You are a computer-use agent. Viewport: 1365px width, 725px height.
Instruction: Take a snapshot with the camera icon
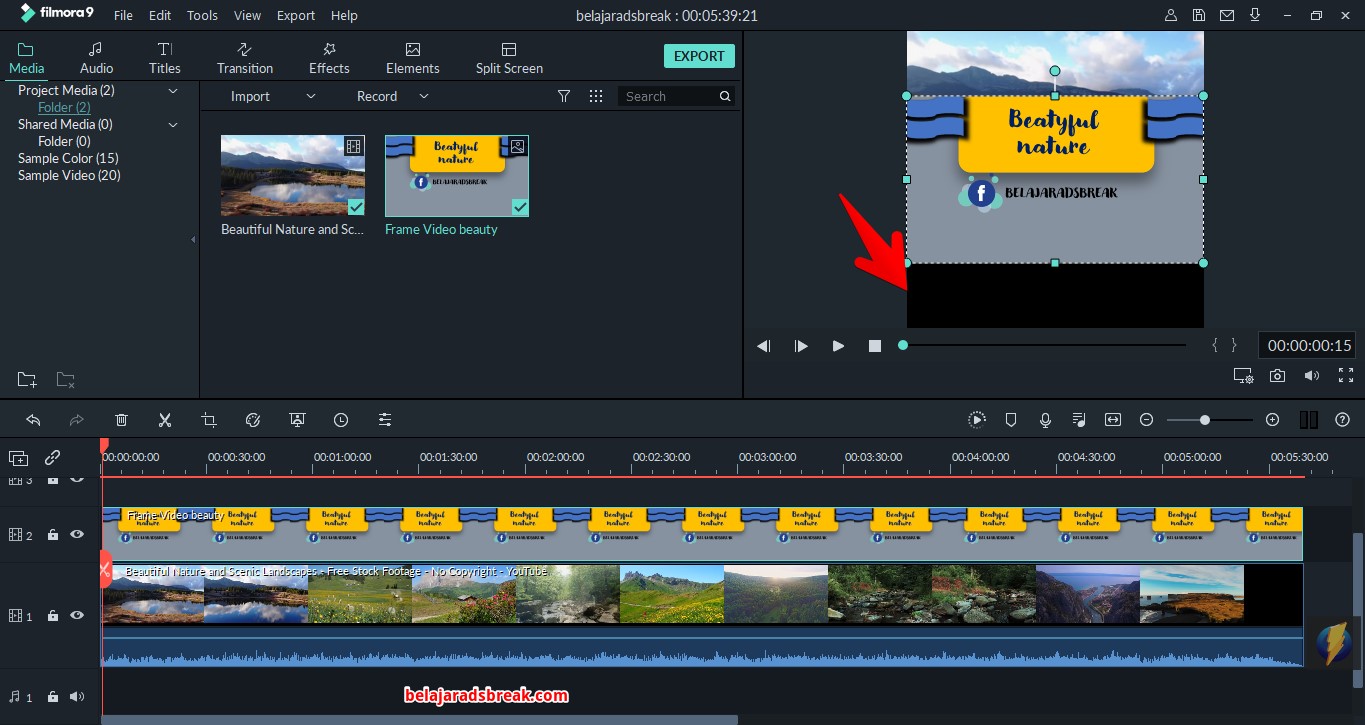[x=1277, y=376]
